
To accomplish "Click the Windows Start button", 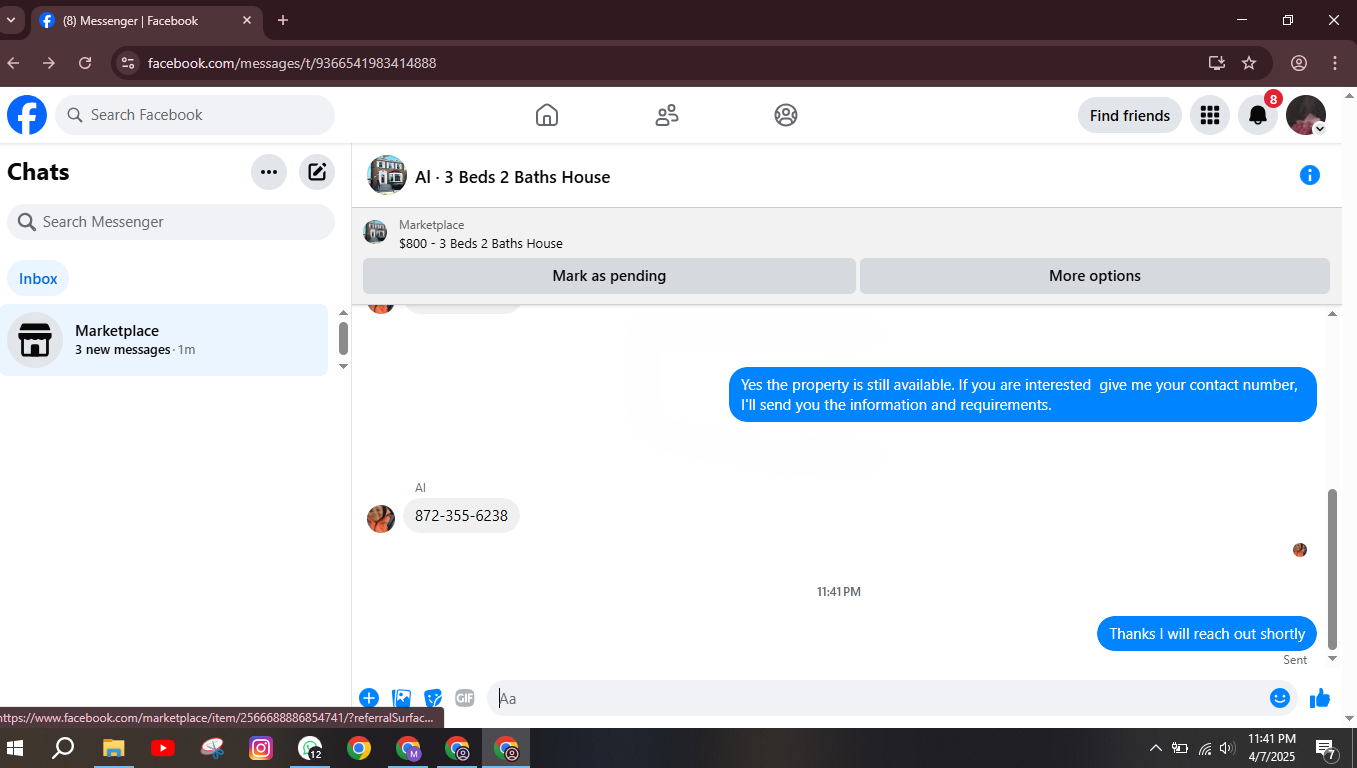I will pos(15,748).
